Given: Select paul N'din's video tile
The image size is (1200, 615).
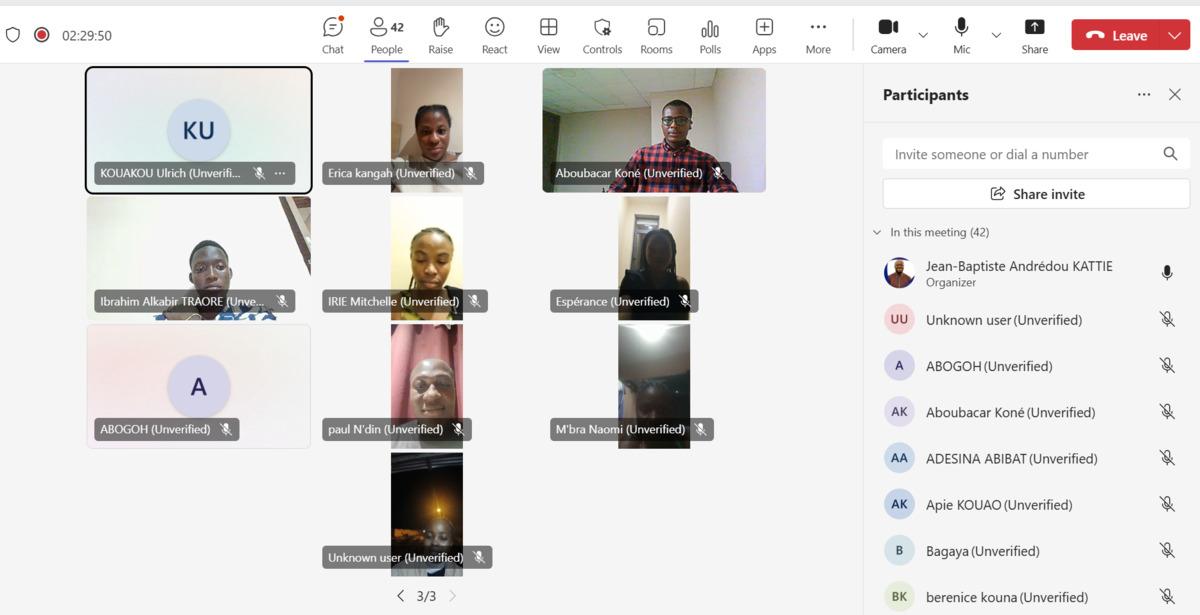Looking at the screenshot, I should [x=427, y=386].
